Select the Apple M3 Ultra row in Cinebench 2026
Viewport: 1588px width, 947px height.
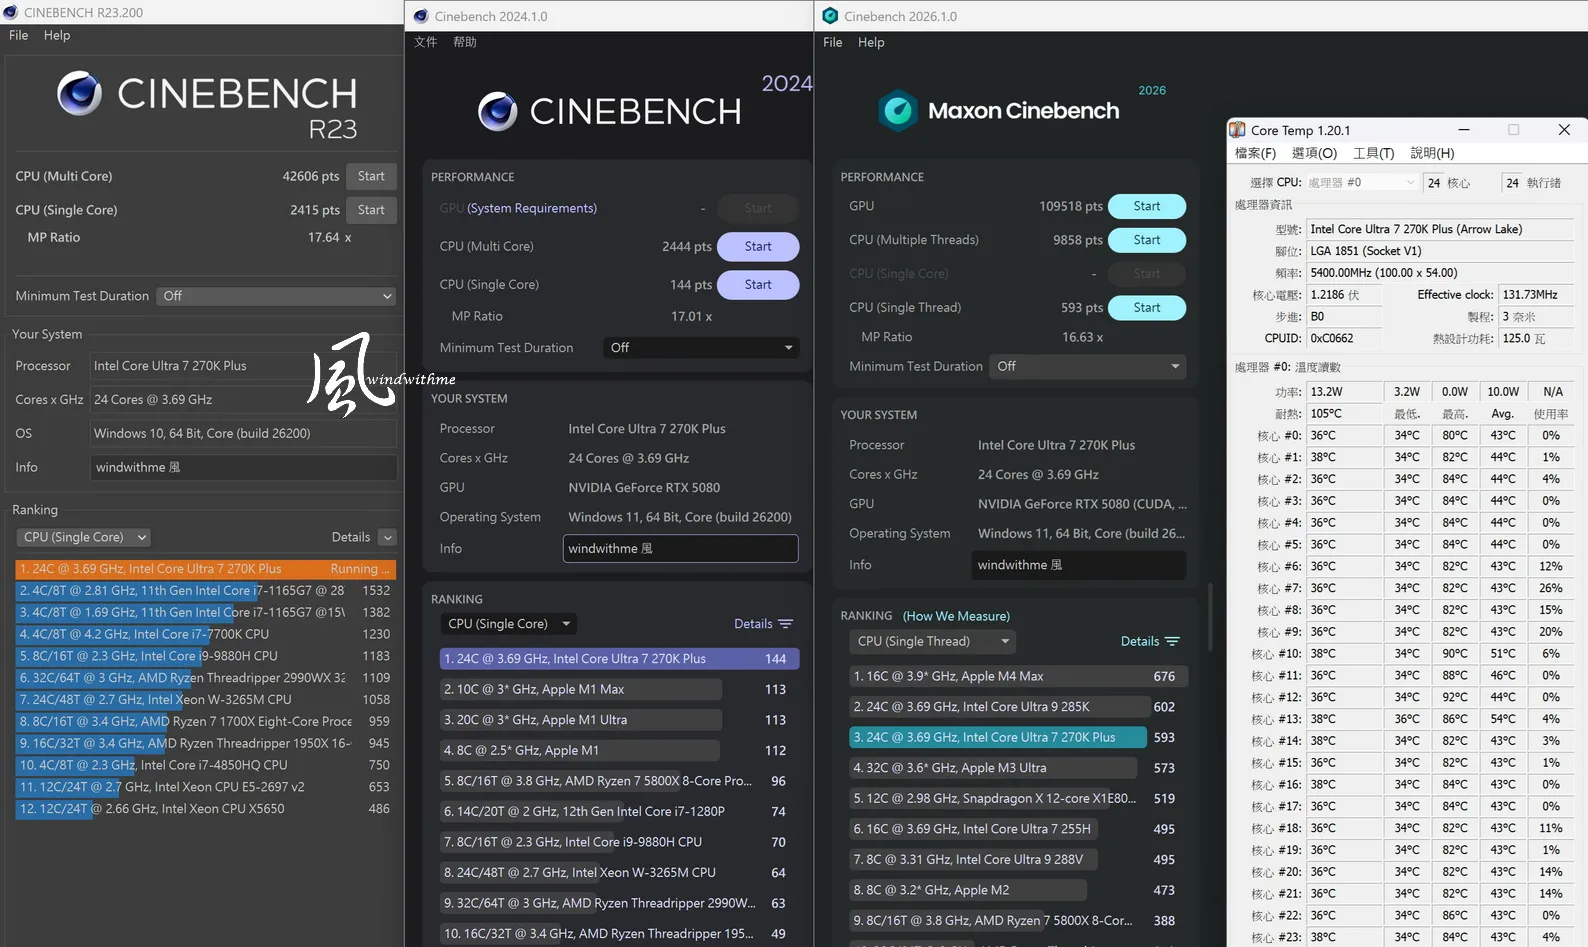[x=1018, y=768]
